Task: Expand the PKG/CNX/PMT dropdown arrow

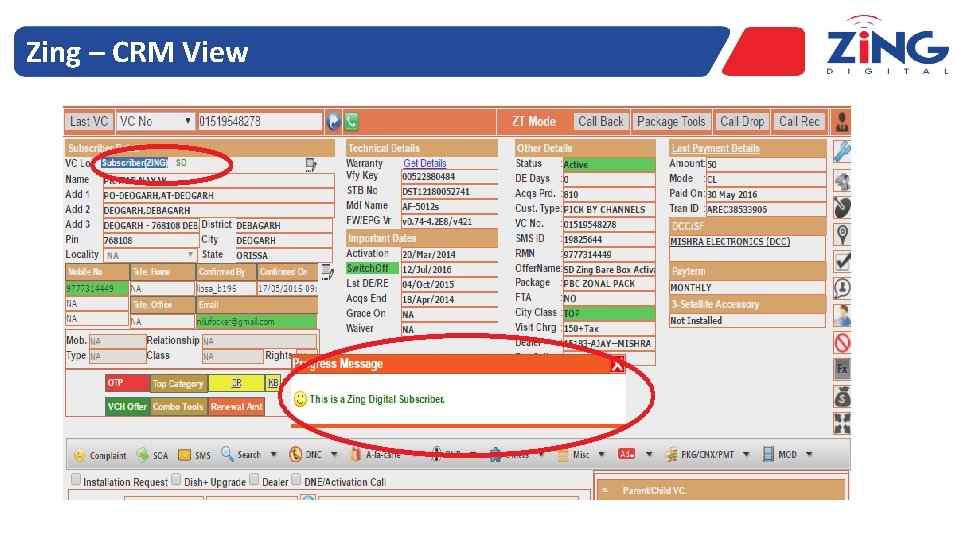Action: [x=746, y=454]
